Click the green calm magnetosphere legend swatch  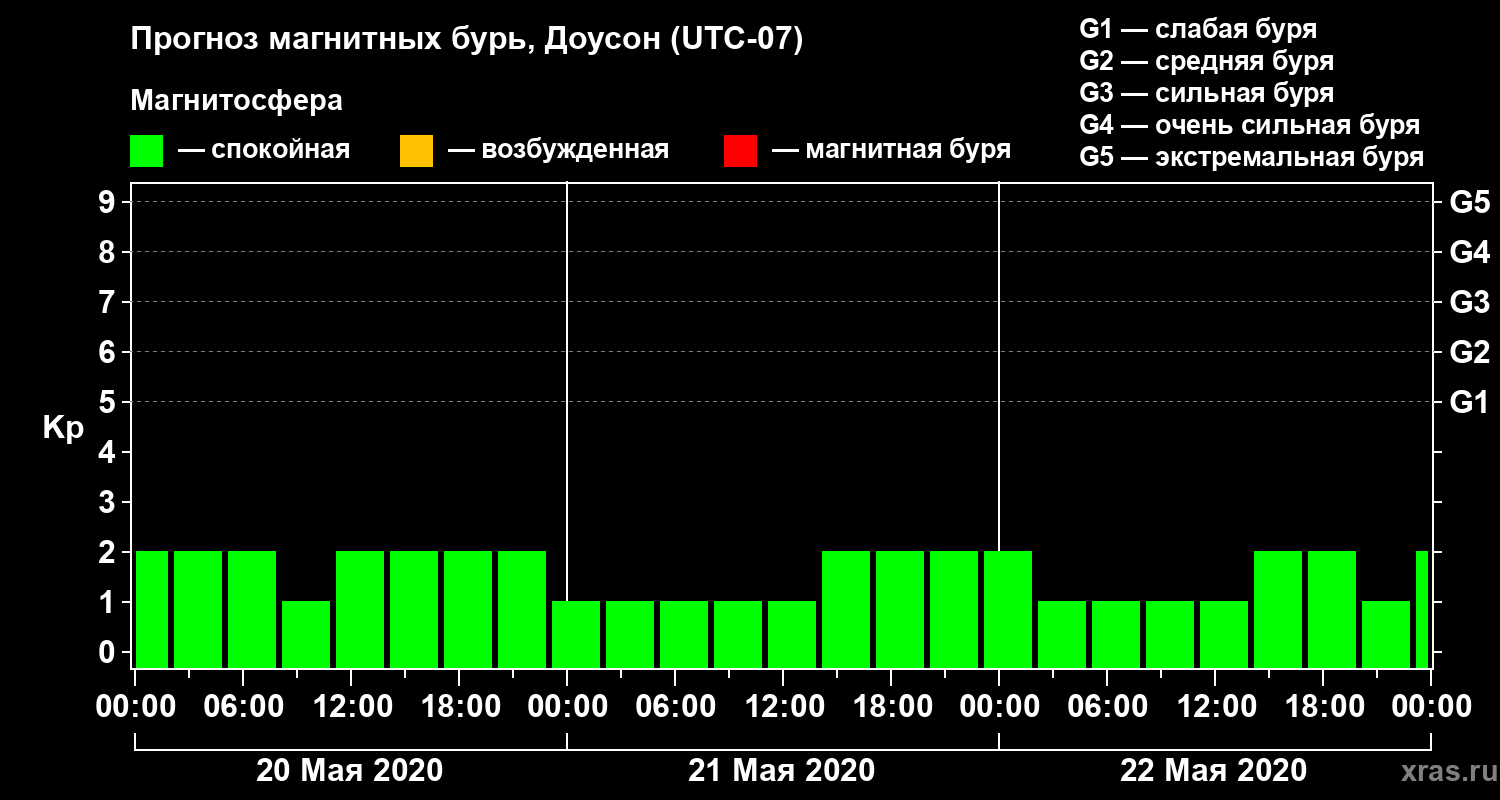(x=146, y=151)
